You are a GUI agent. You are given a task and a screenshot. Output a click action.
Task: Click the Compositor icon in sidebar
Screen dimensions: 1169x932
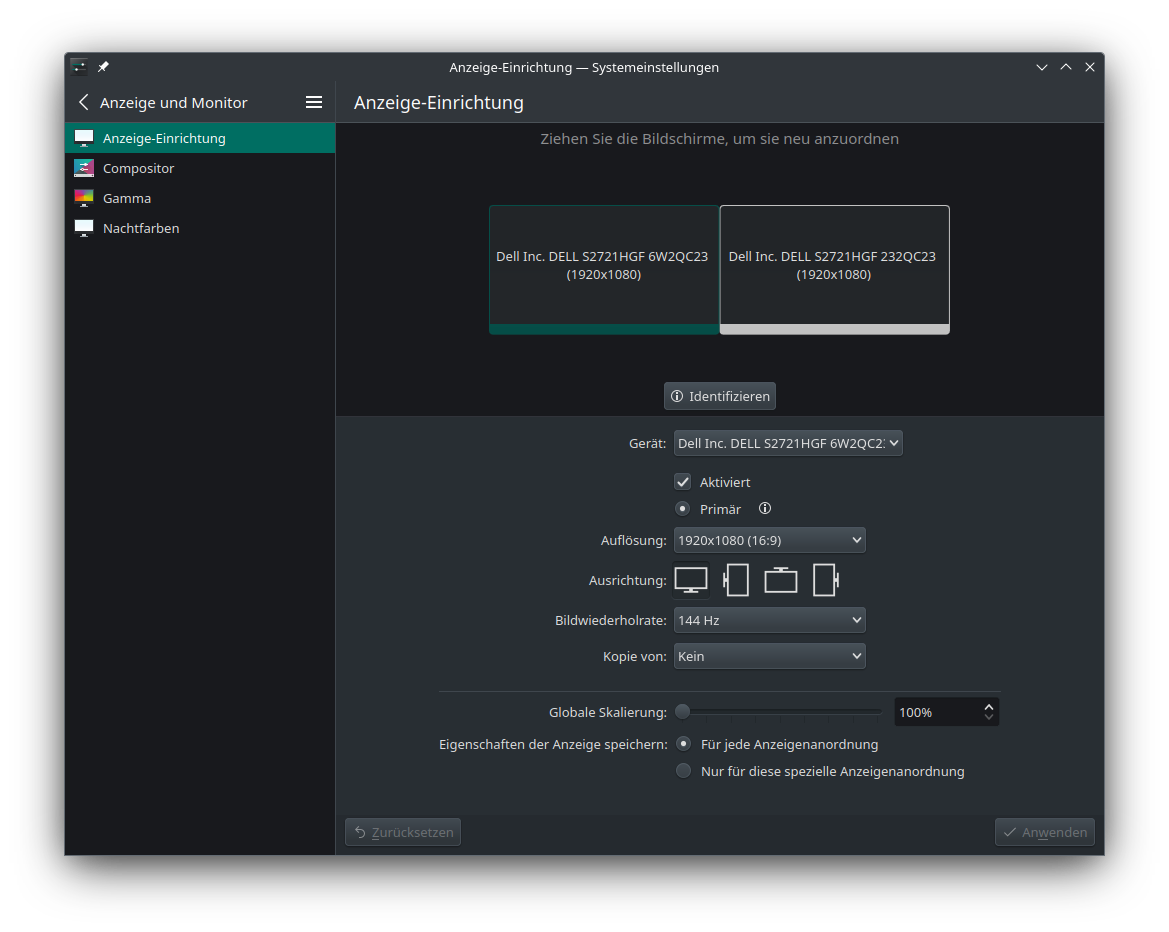click(84, 168)
